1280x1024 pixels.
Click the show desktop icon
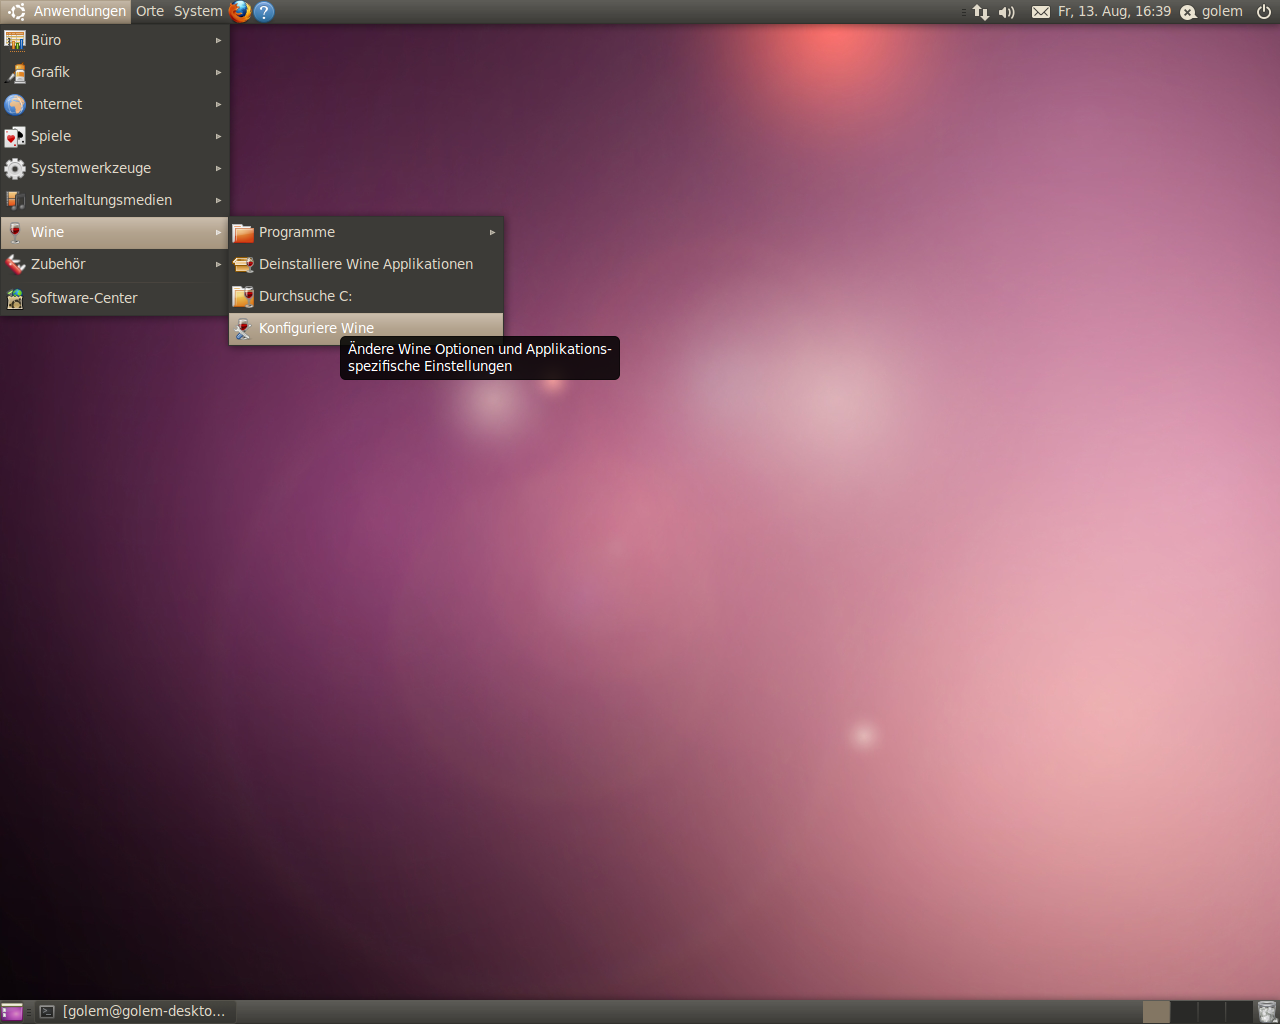tap(12, 1011)
